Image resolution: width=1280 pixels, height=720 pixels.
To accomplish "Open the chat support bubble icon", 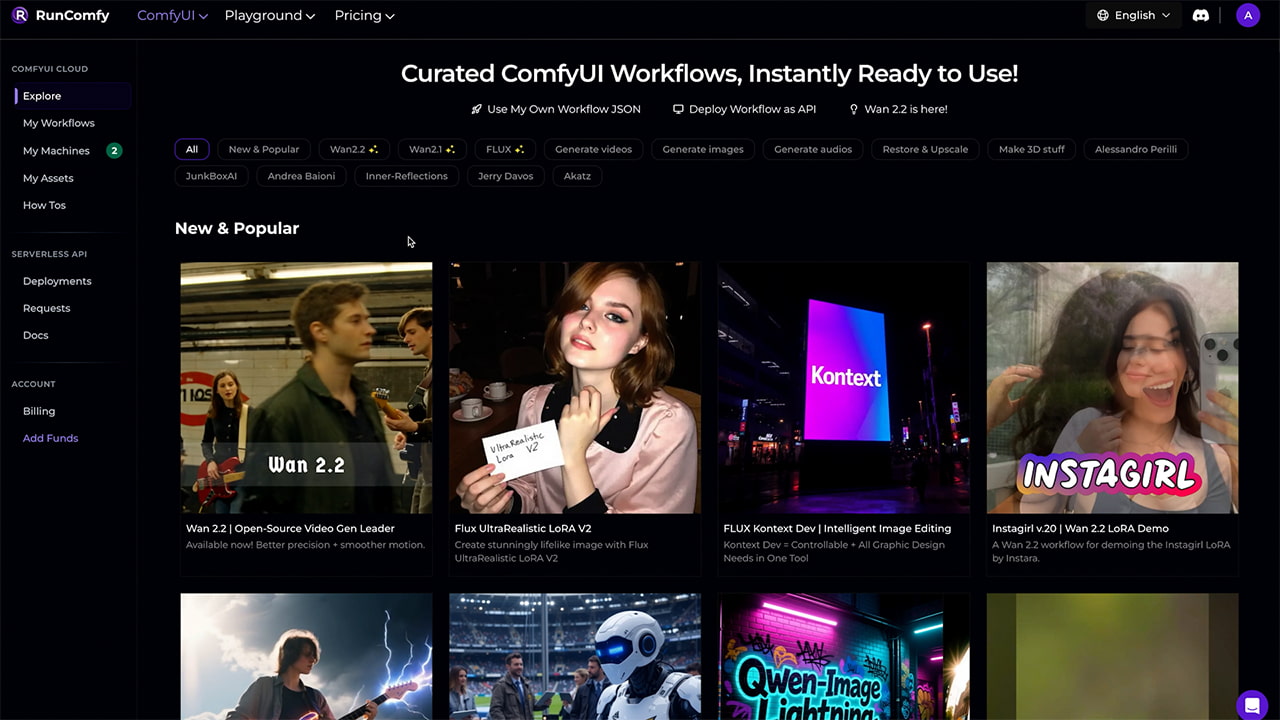I will [1251, 705].
